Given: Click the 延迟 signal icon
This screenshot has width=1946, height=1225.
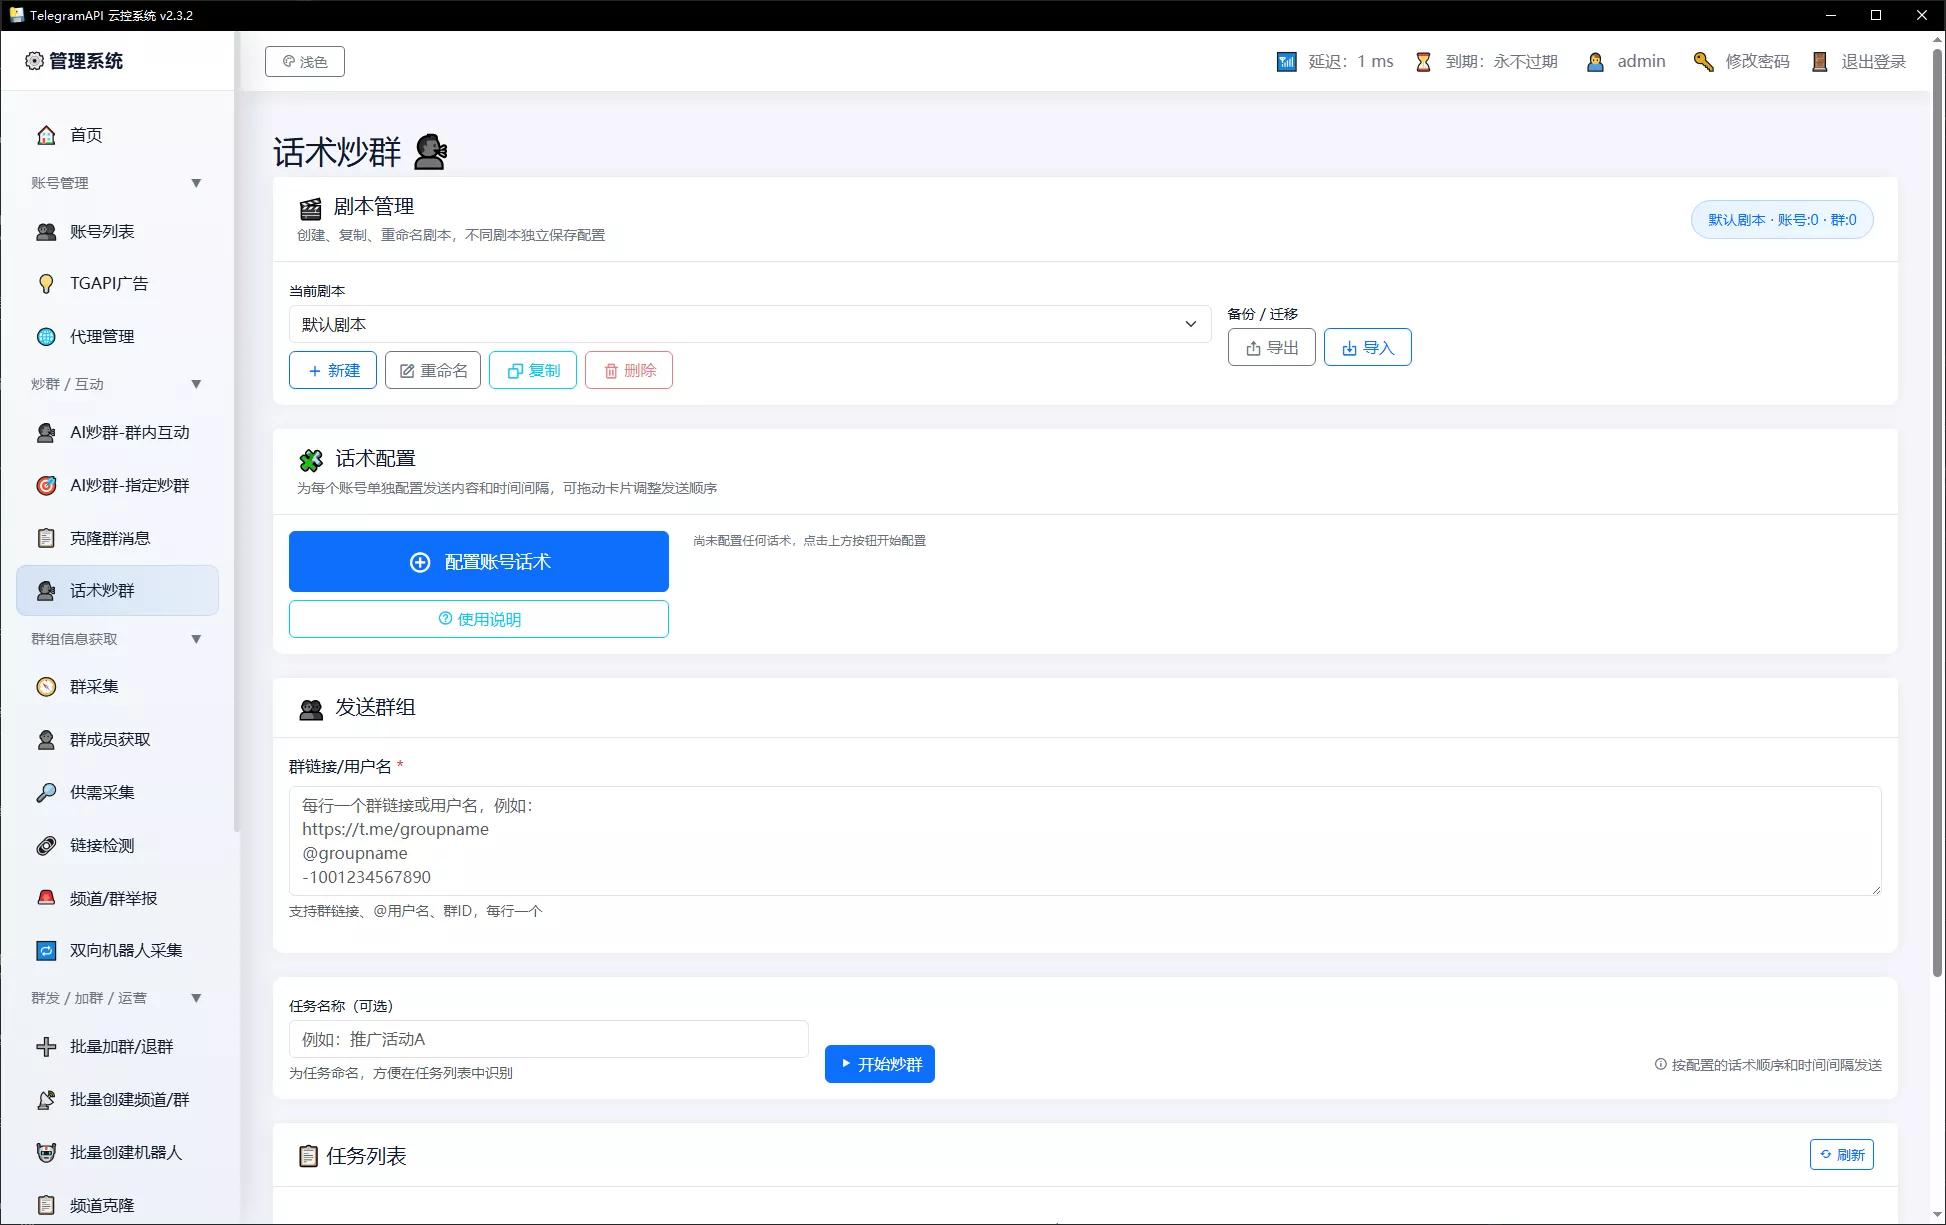Looking at the screenshot, I should coord(1287,62).
